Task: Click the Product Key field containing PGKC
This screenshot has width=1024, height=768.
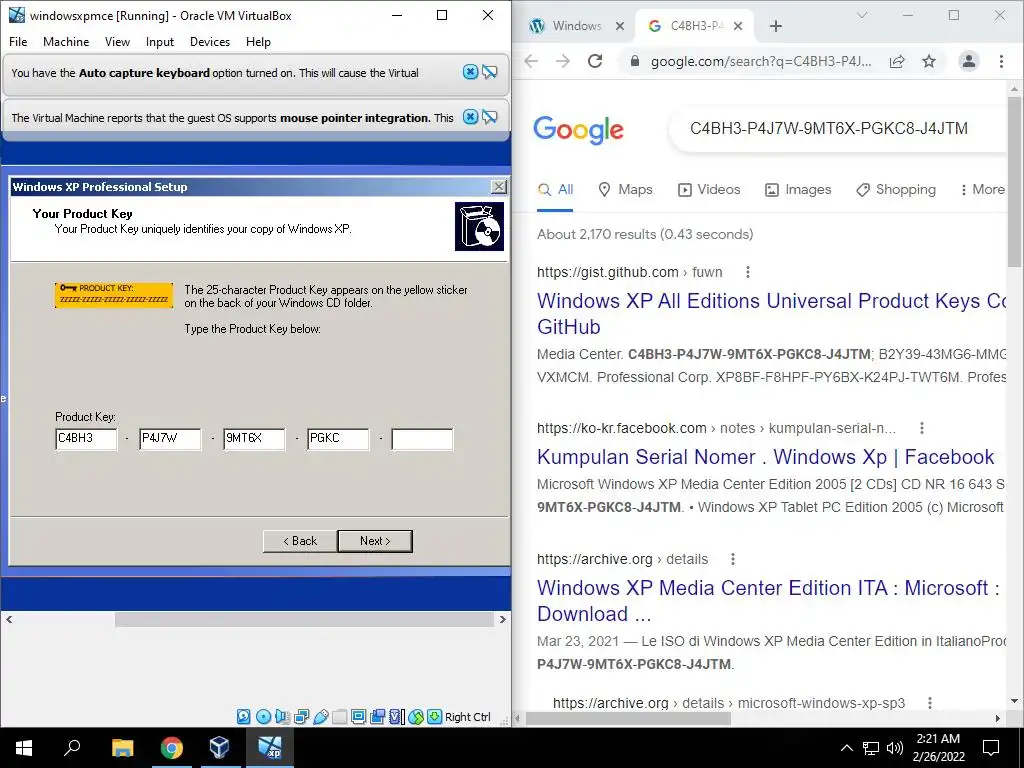Action: coord(338,439)
